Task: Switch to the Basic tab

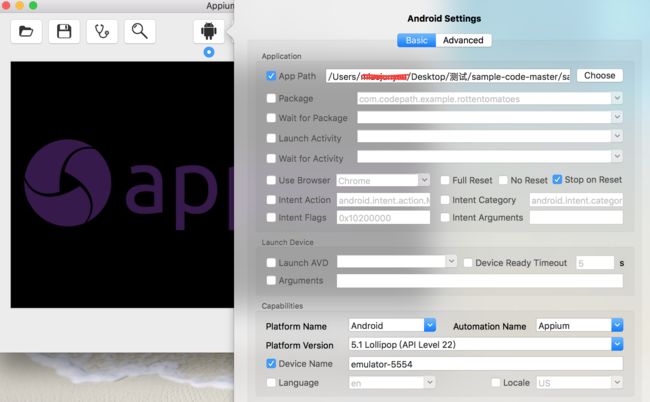Action: tap(416, 40)
